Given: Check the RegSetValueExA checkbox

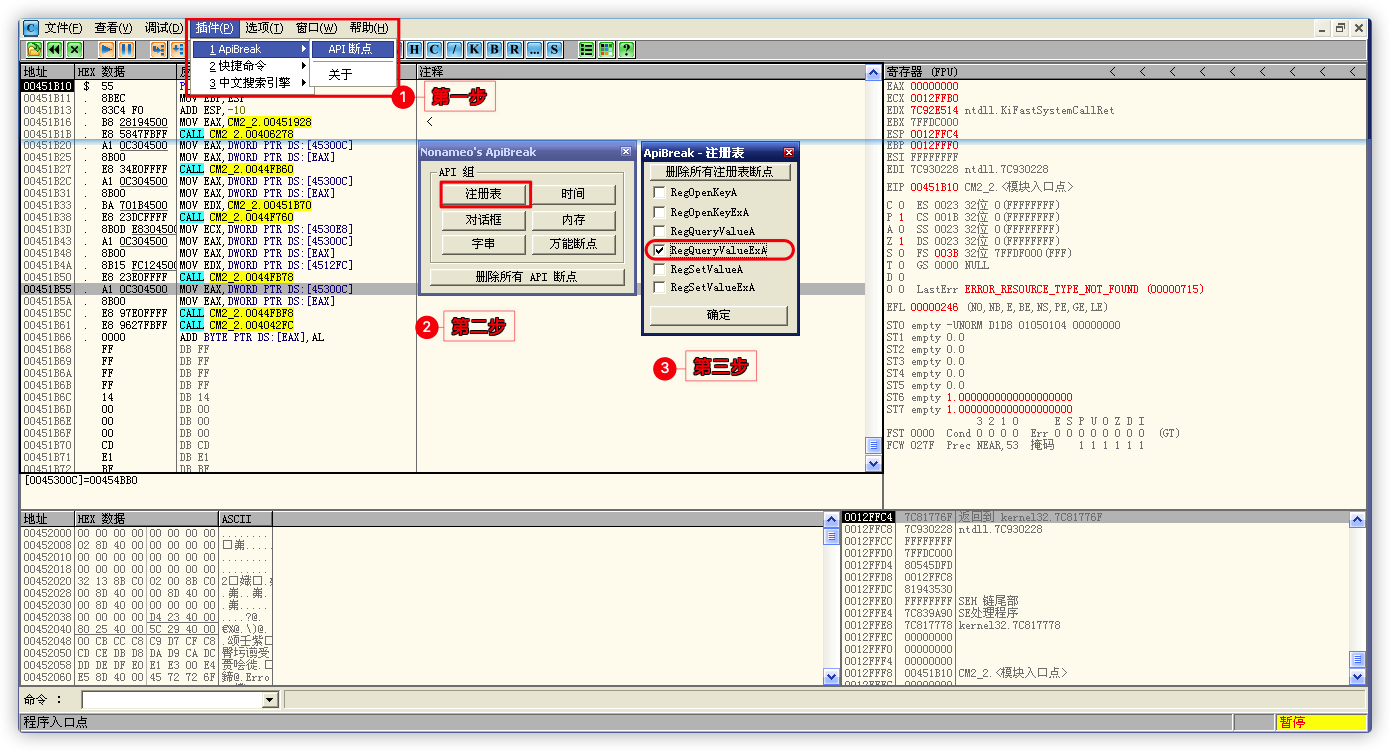Looking at the screenshot, I should (659, 288).
